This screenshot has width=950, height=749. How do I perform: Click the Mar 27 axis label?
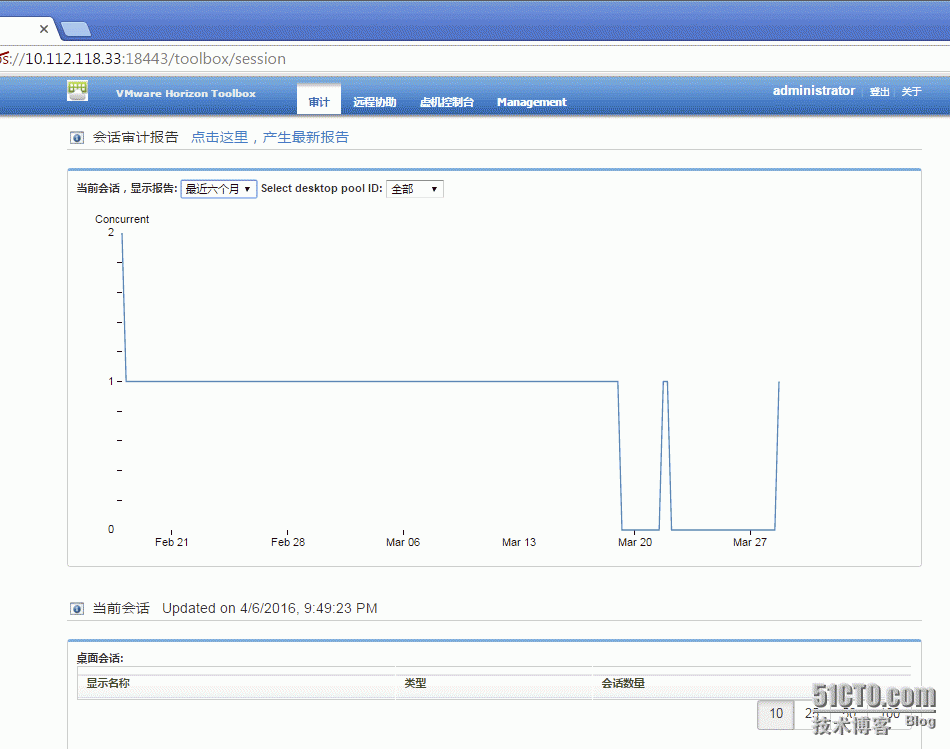750,542
